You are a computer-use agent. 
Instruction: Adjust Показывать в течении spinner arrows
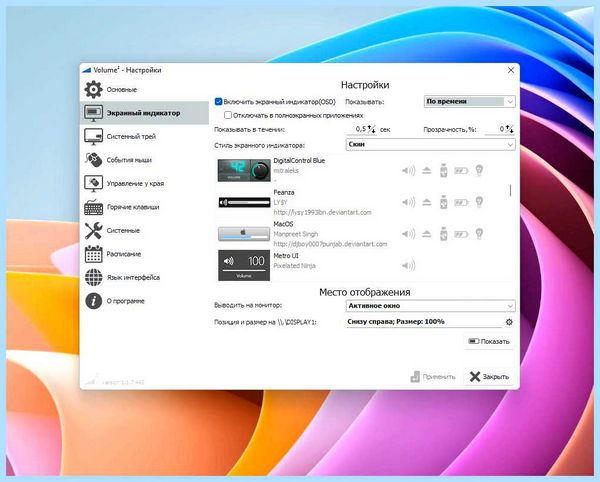coord(372,129)
